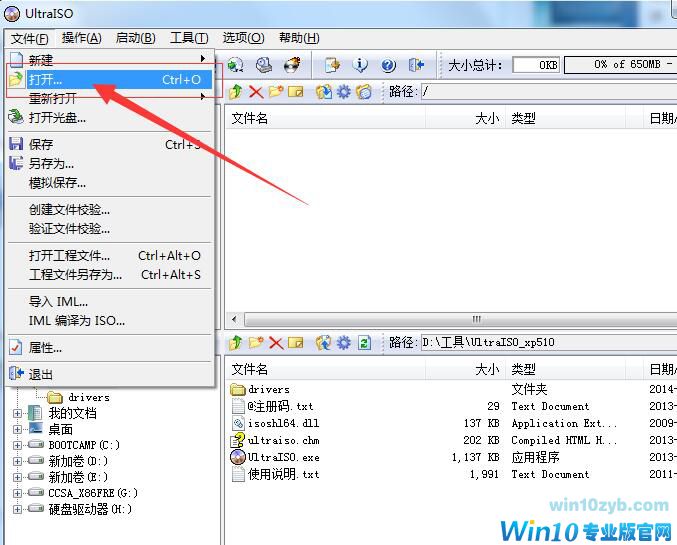Click the refresh icon in the lower local toolbar
This screenshot has height=545, width=677.
coord(364,342)
